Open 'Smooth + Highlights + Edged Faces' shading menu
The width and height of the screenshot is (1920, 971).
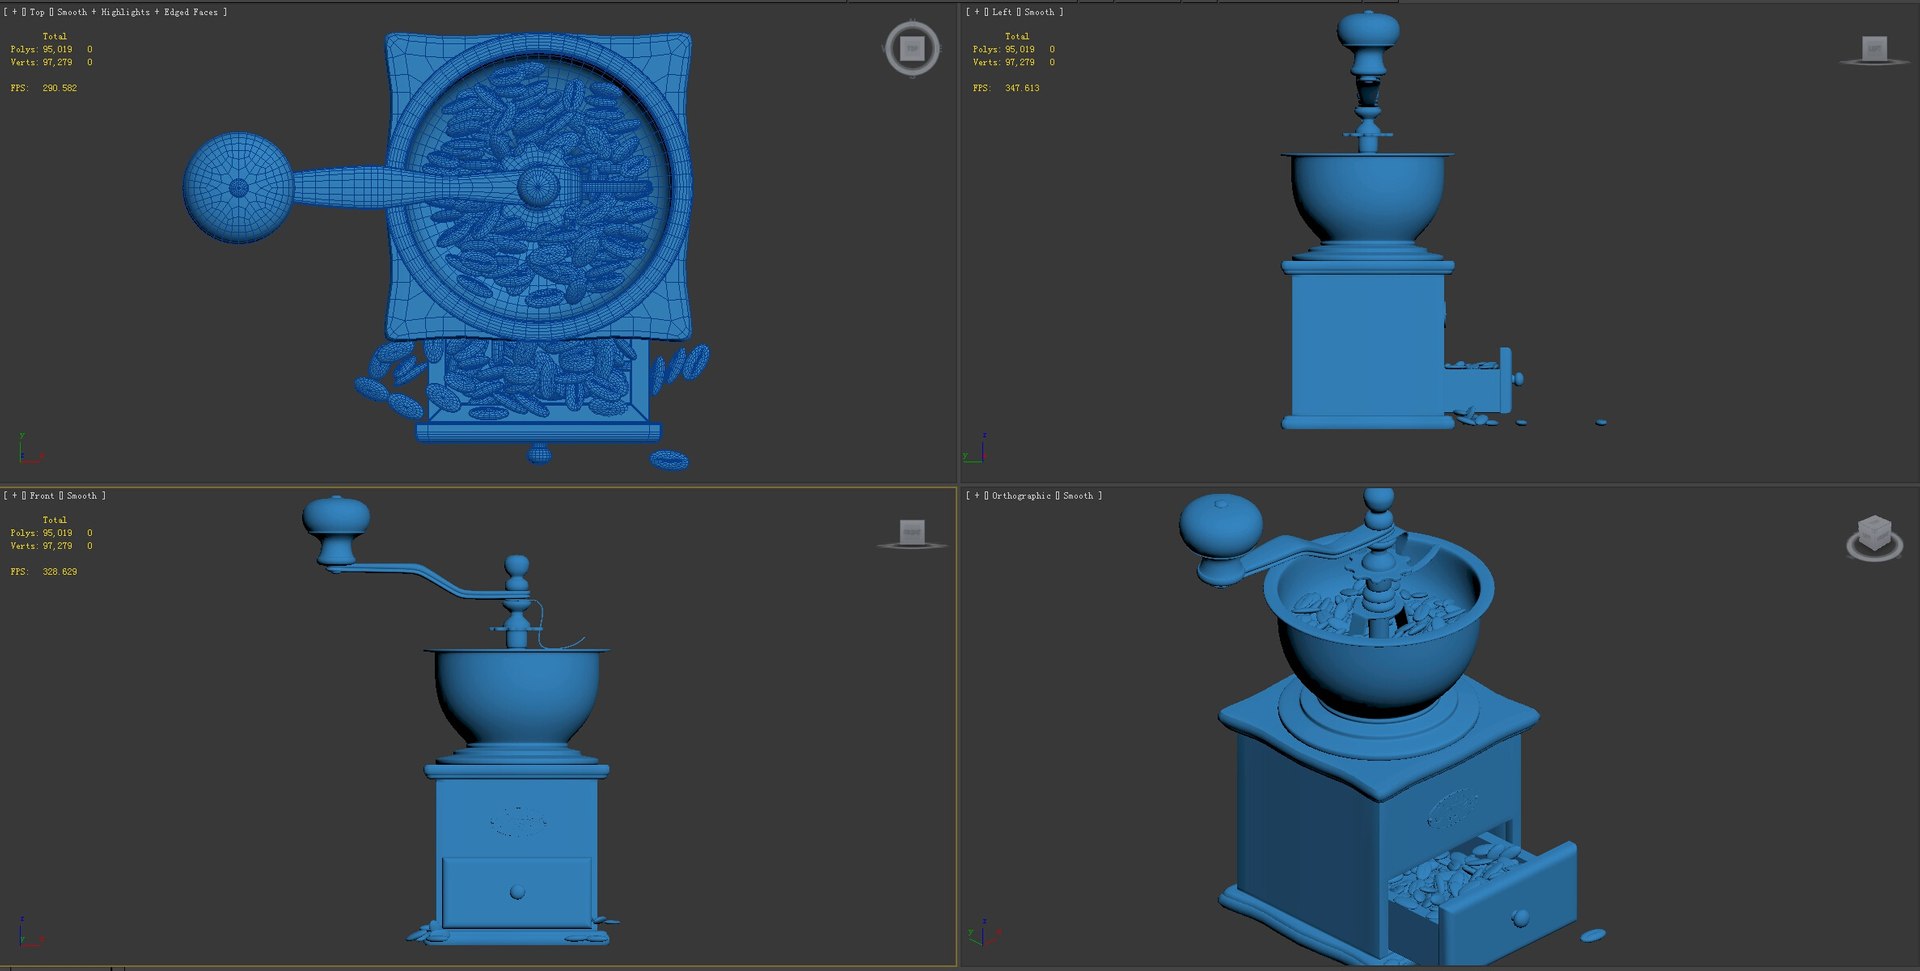(x=137, y=12)
